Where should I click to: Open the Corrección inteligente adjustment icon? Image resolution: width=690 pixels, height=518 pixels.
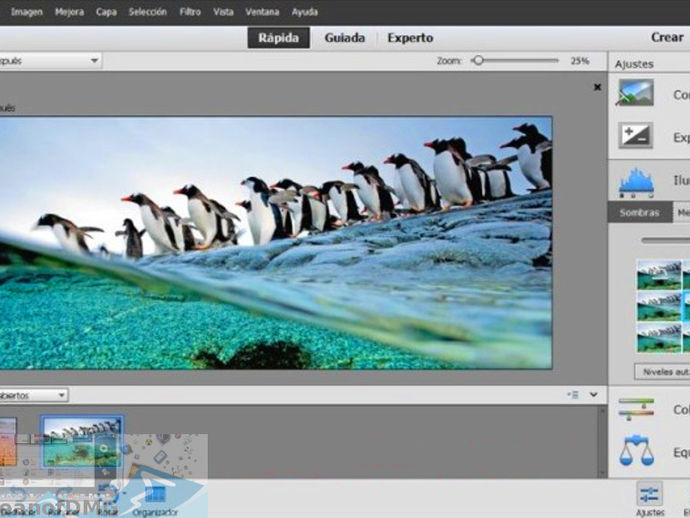[x=635, y=92]
